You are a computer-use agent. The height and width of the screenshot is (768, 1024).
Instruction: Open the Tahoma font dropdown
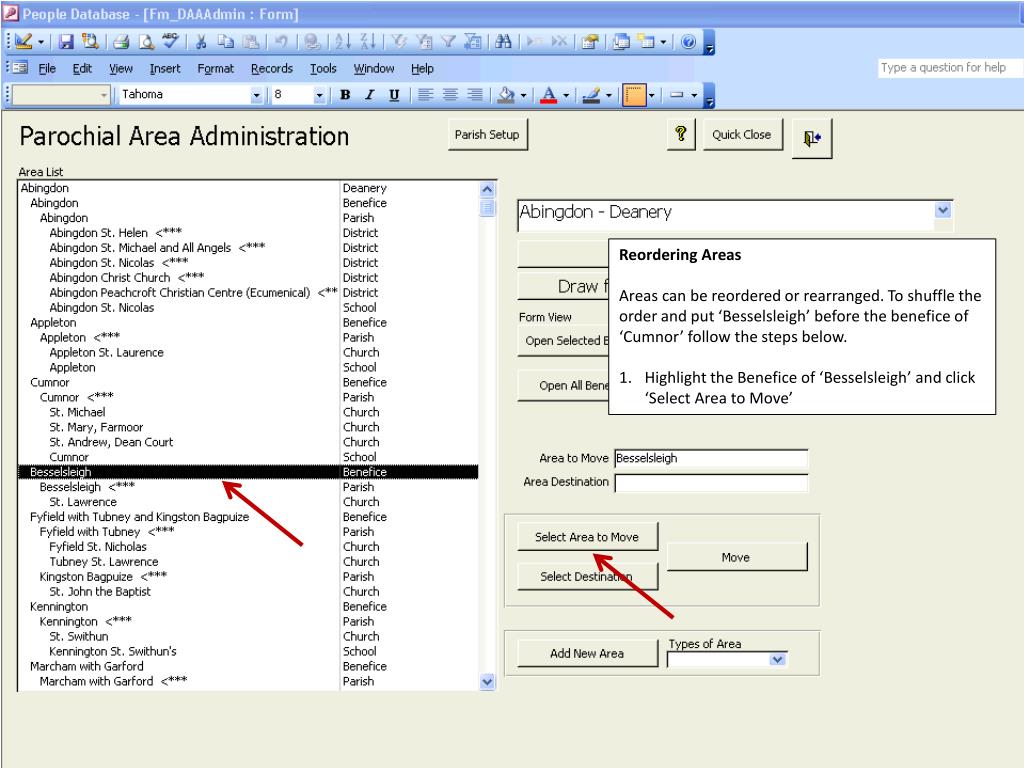[x=256, y=95]
